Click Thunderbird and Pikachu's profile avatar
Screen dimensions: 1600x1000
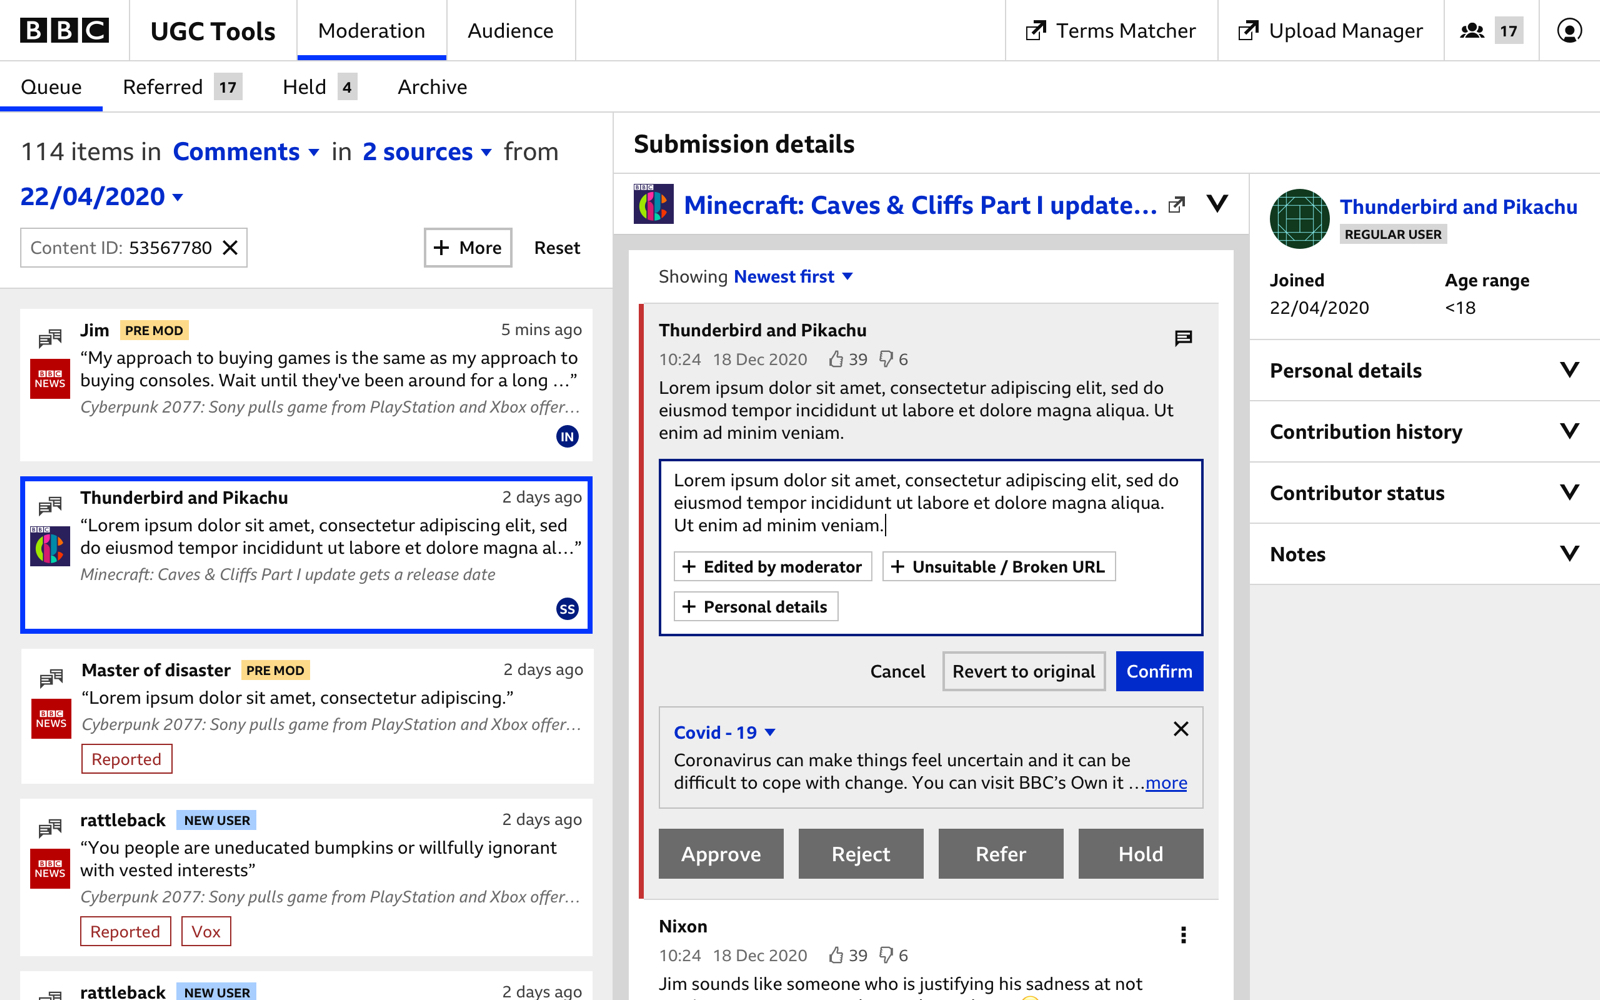1299,218
